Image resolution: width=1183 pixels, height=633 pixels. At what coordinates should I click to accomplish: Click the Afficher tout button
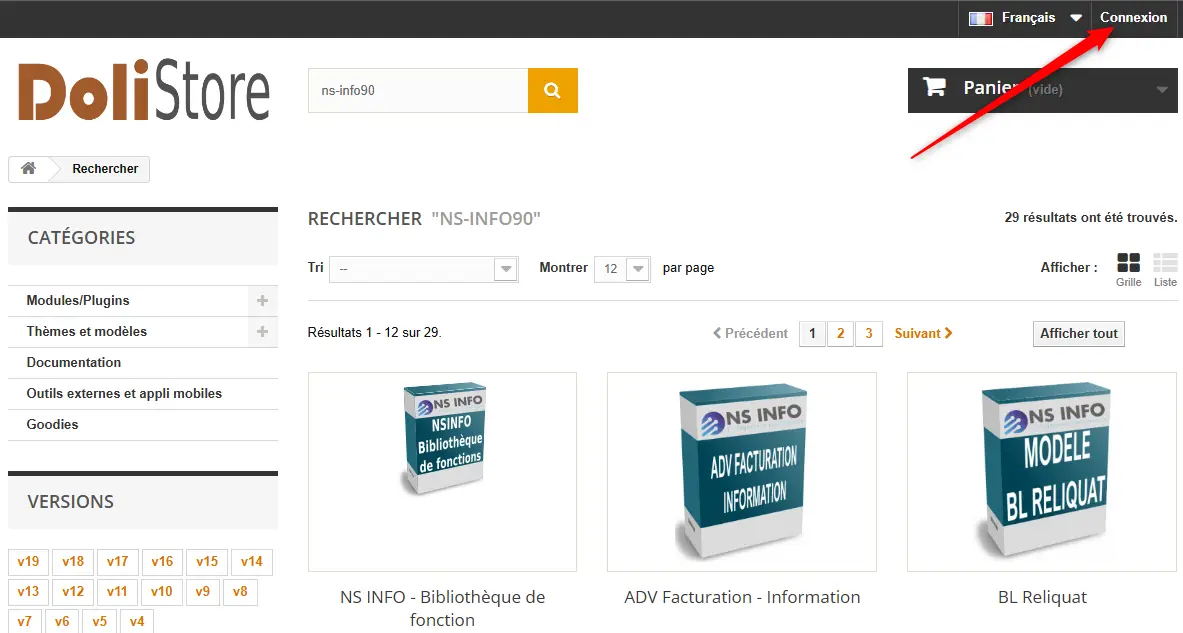(1079, 333)
